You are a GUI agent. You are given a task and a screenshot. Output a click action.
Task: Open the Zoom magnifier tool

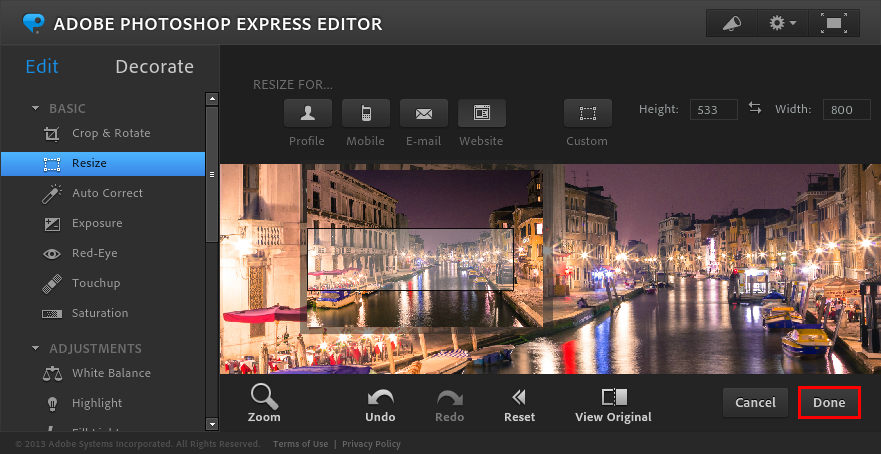(264, 403)
